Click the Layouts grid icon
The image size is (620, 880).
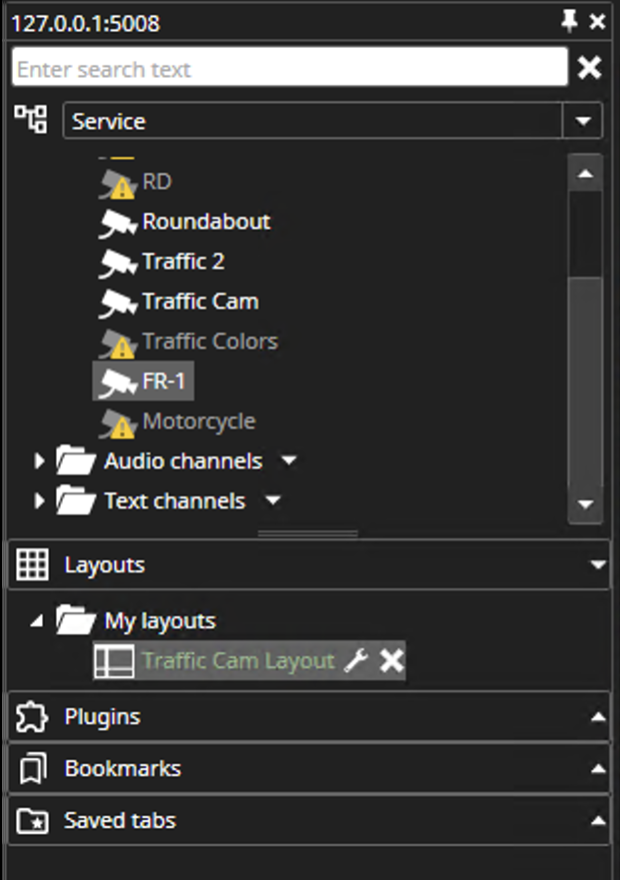(33, 564)
